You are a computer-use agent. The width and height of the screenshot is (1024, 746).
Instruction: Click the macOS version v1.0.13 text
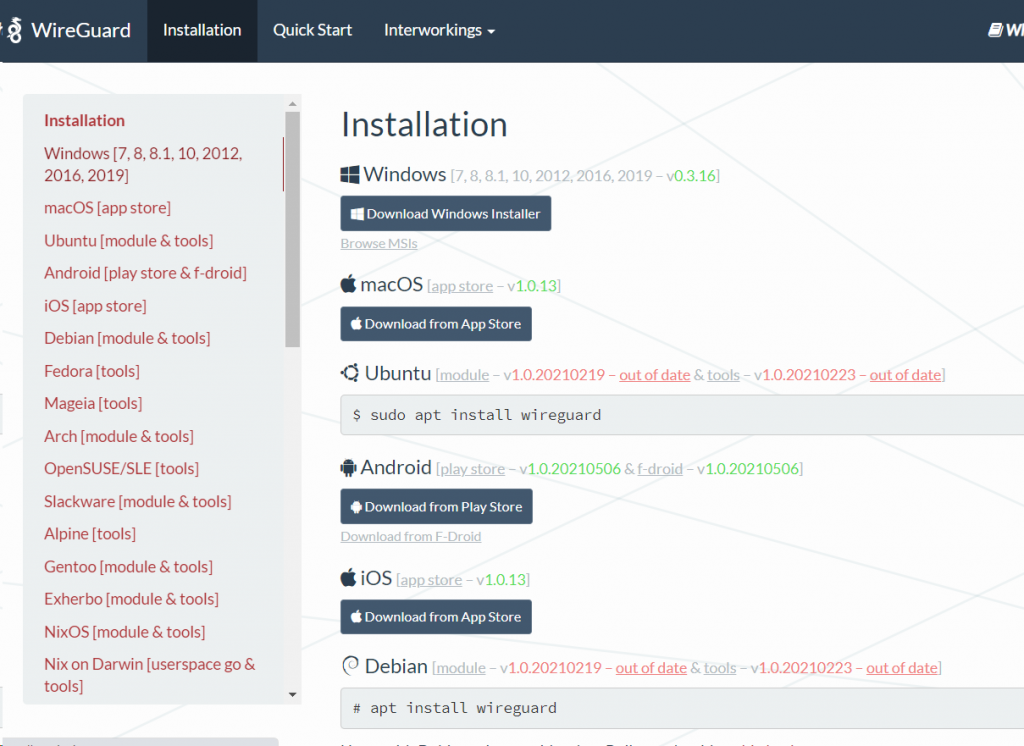(x=532, y=286)
